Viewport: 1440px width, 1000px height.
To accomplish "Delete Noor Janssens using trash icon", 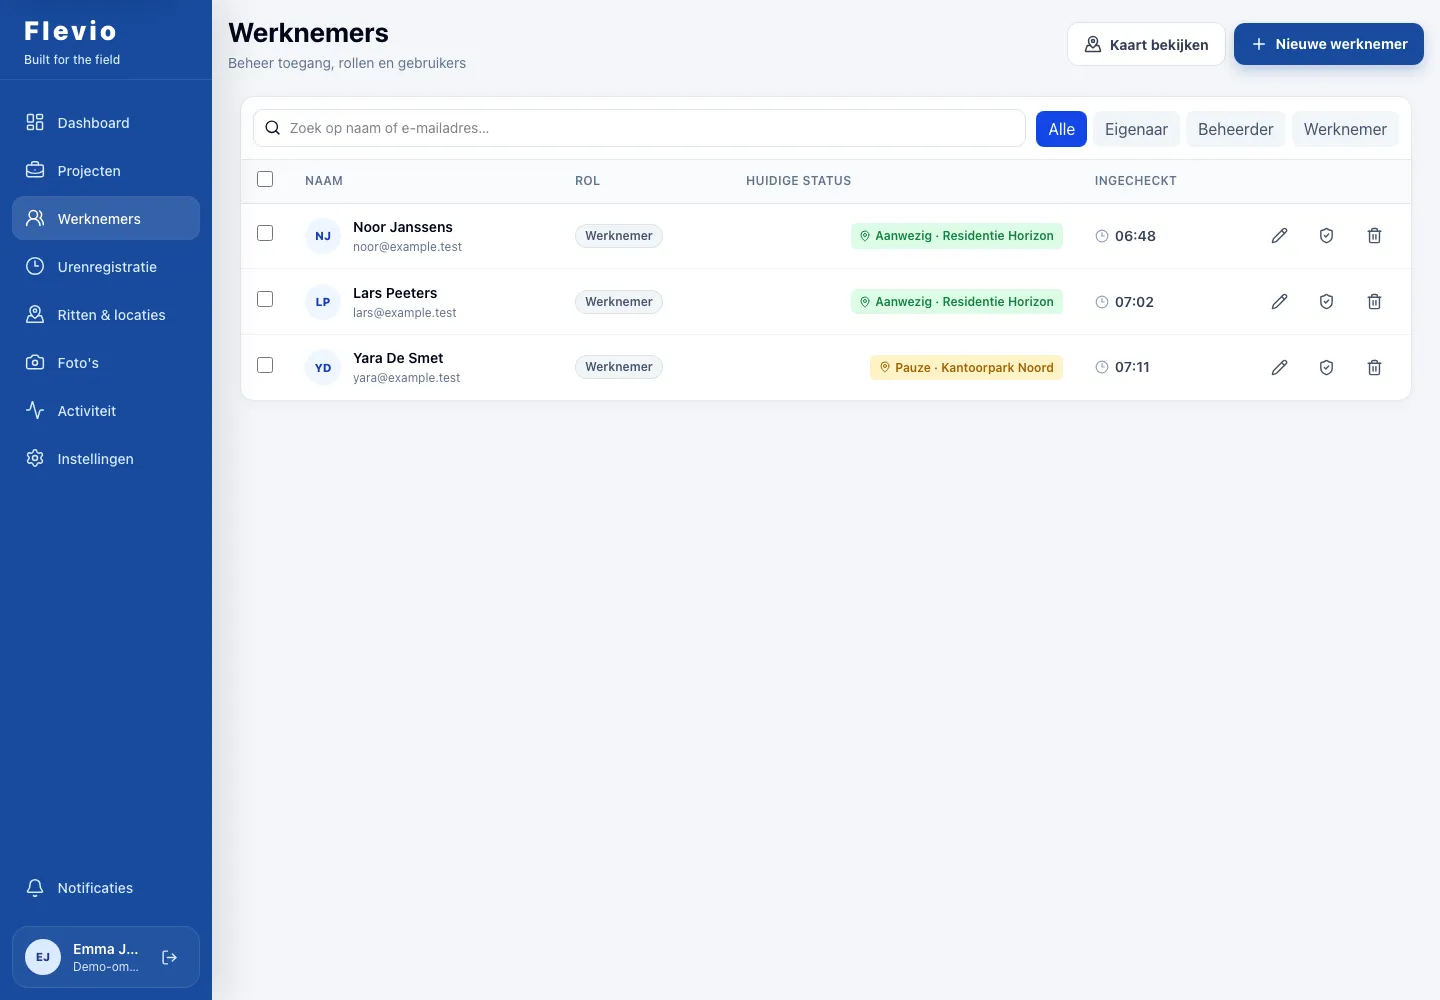I will click(1374, 236).
